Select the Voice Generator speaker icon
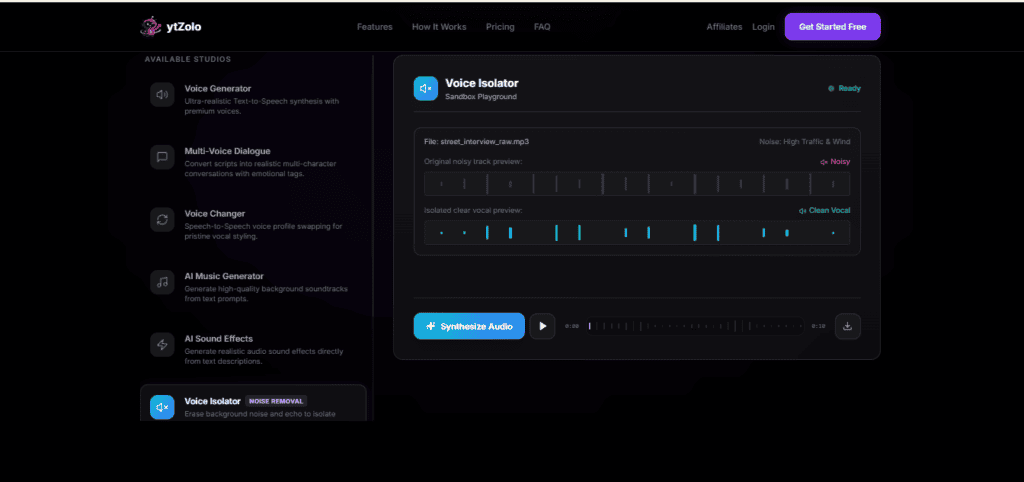 [x=163, y=95]
